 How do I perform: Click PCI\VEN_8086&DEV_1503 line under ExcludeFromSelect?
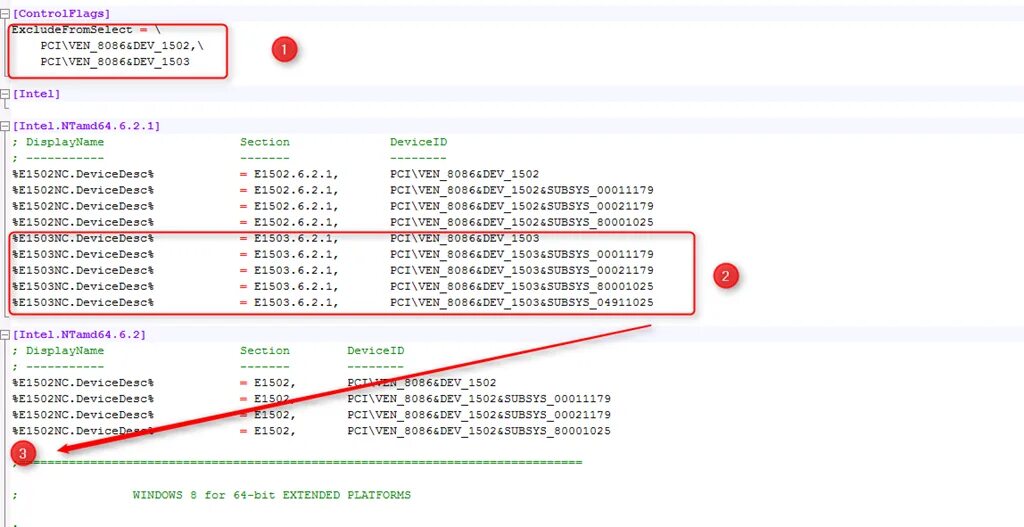[x=115, y=62]
